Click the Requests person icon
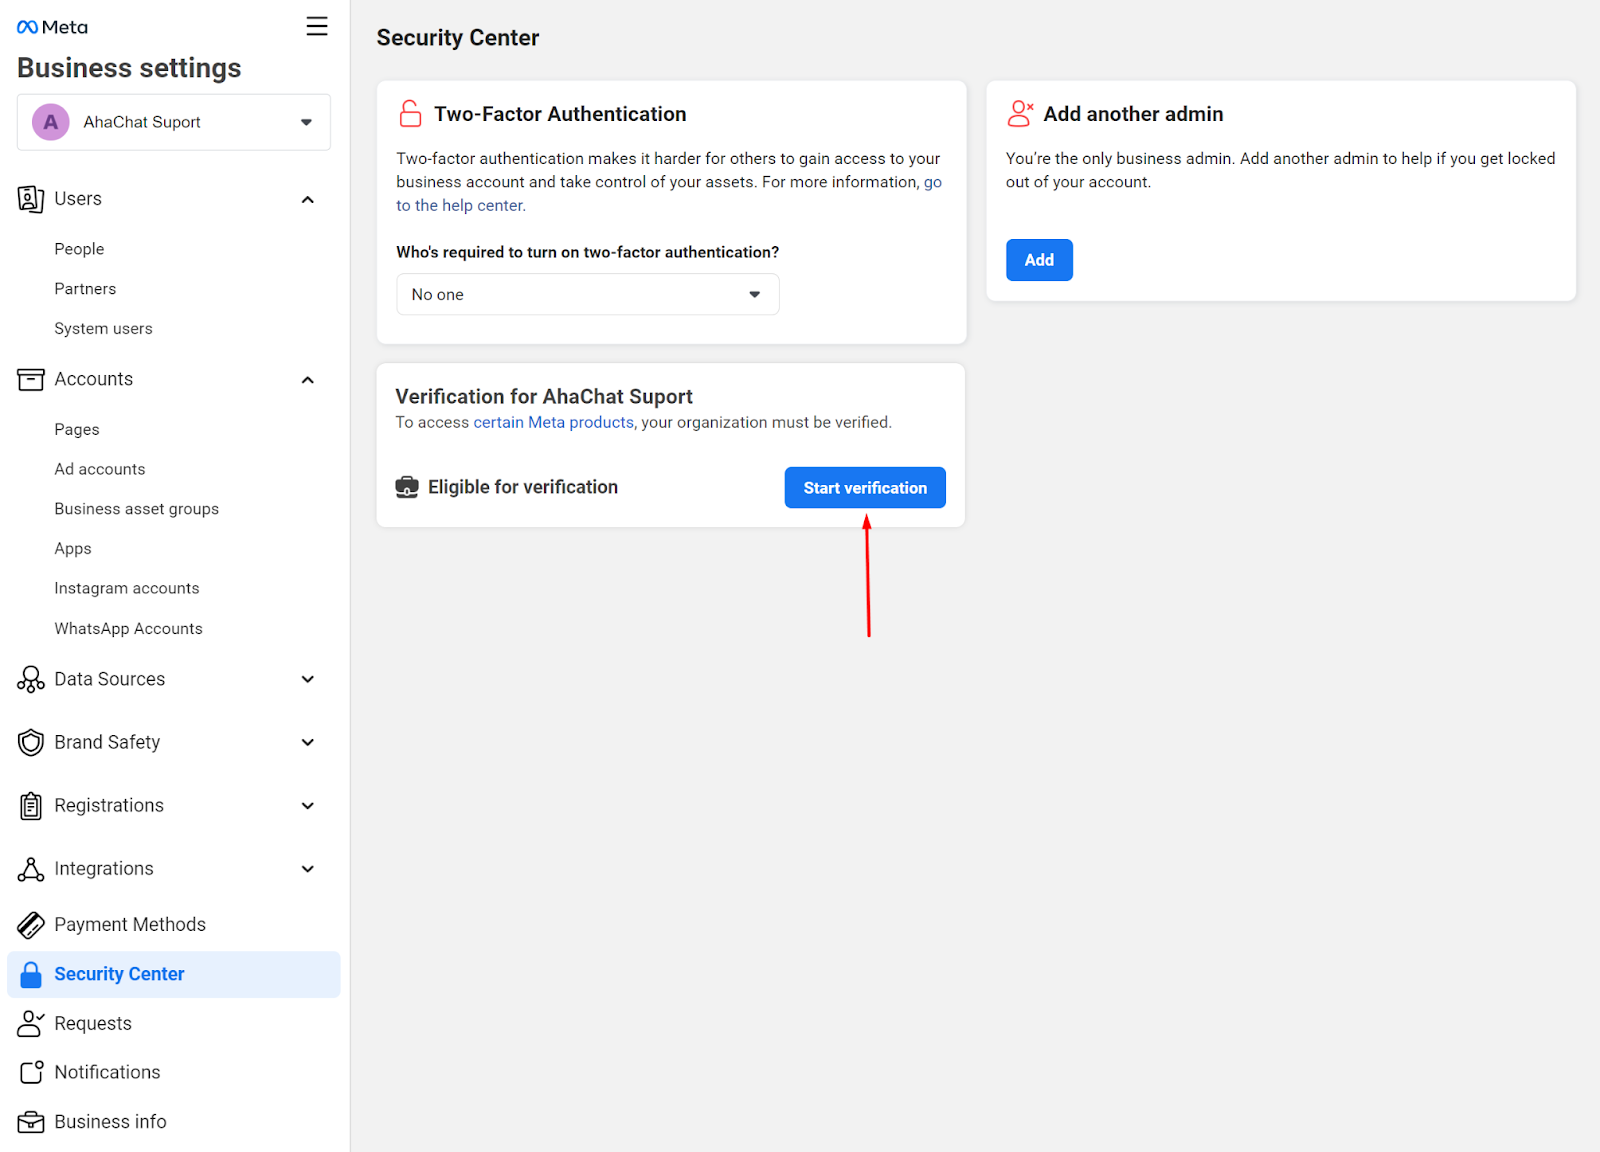The width and height of the screenshot is (1600, 1152). tap(31, 1023)
